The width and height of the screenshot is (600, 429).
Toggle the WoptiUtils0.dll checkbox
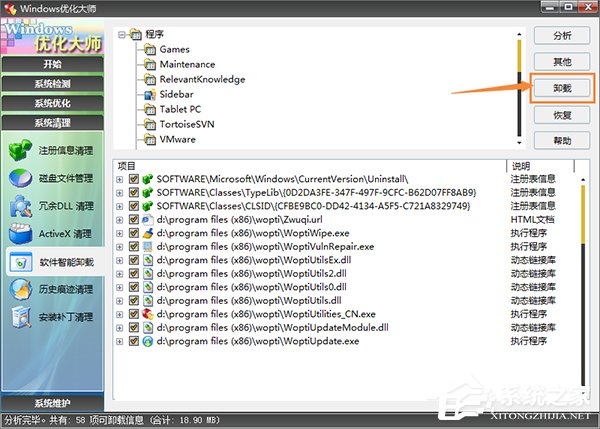tap(134, 287)
